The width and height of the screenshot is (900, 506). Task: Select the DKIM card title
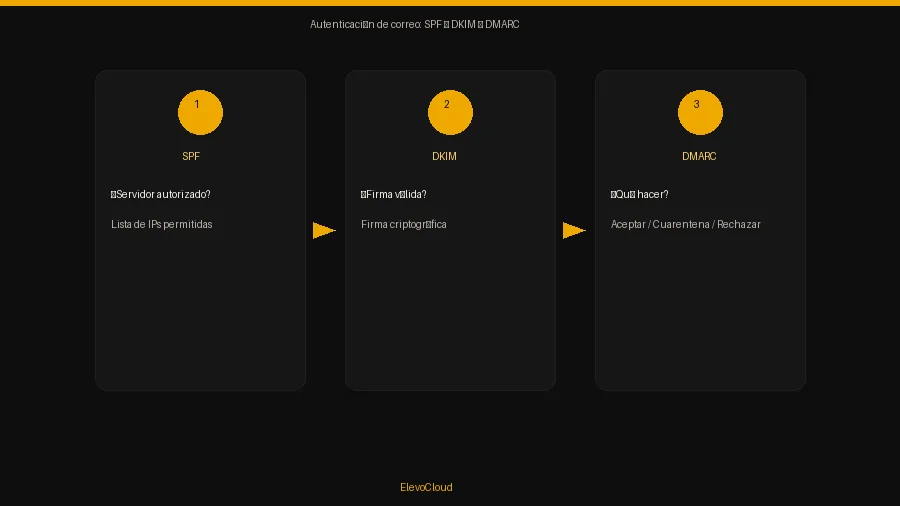(x=444, y=156)
